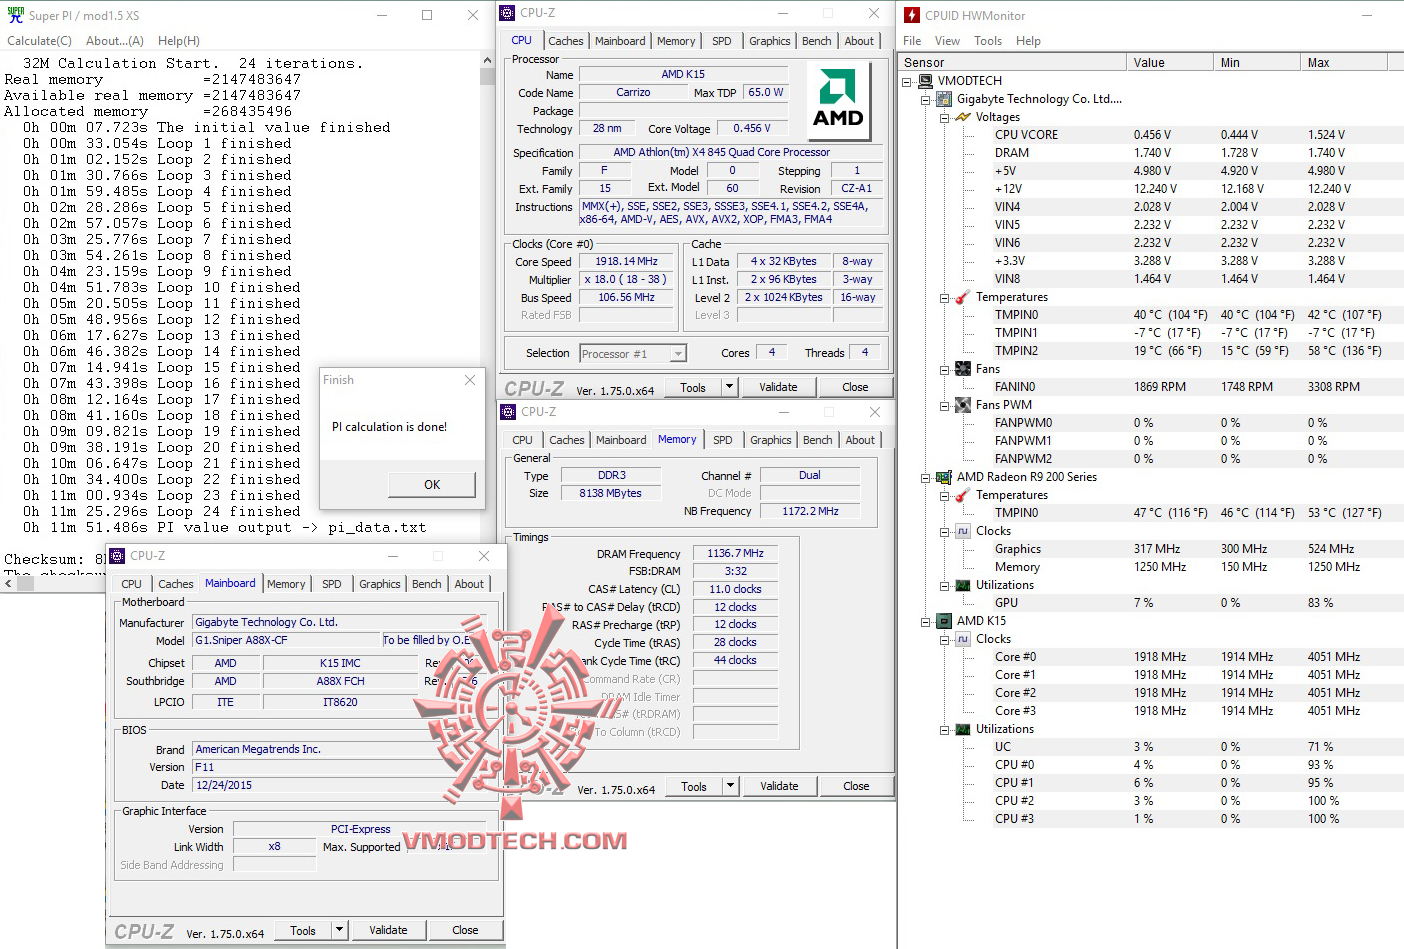Switch to the Graphics tab in the CPU-Z Mainboard window
This screenshot has width=1404, height=949.
380,584
